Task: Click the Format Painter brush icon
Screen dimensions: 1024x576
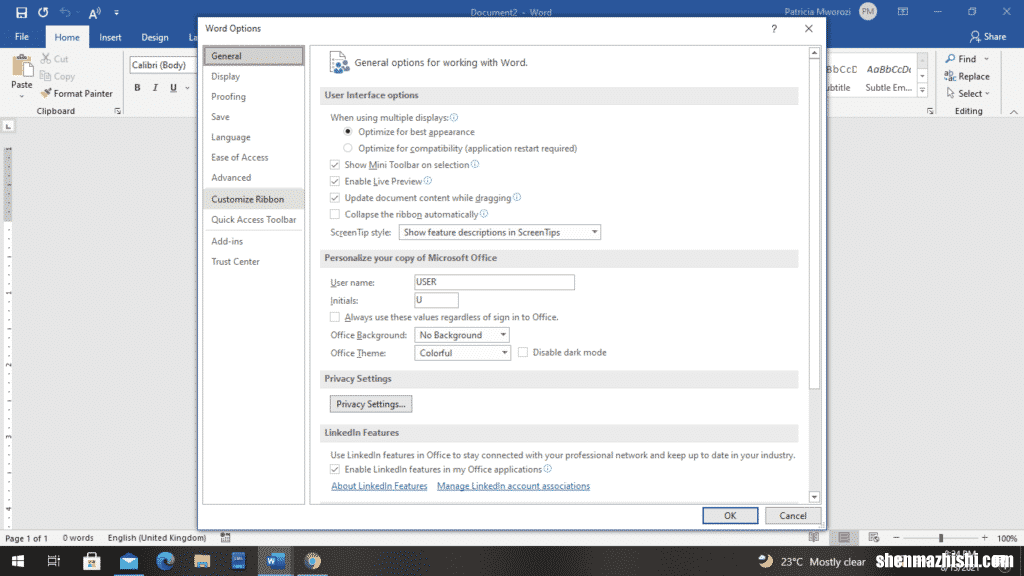Action: click(46, 93)
